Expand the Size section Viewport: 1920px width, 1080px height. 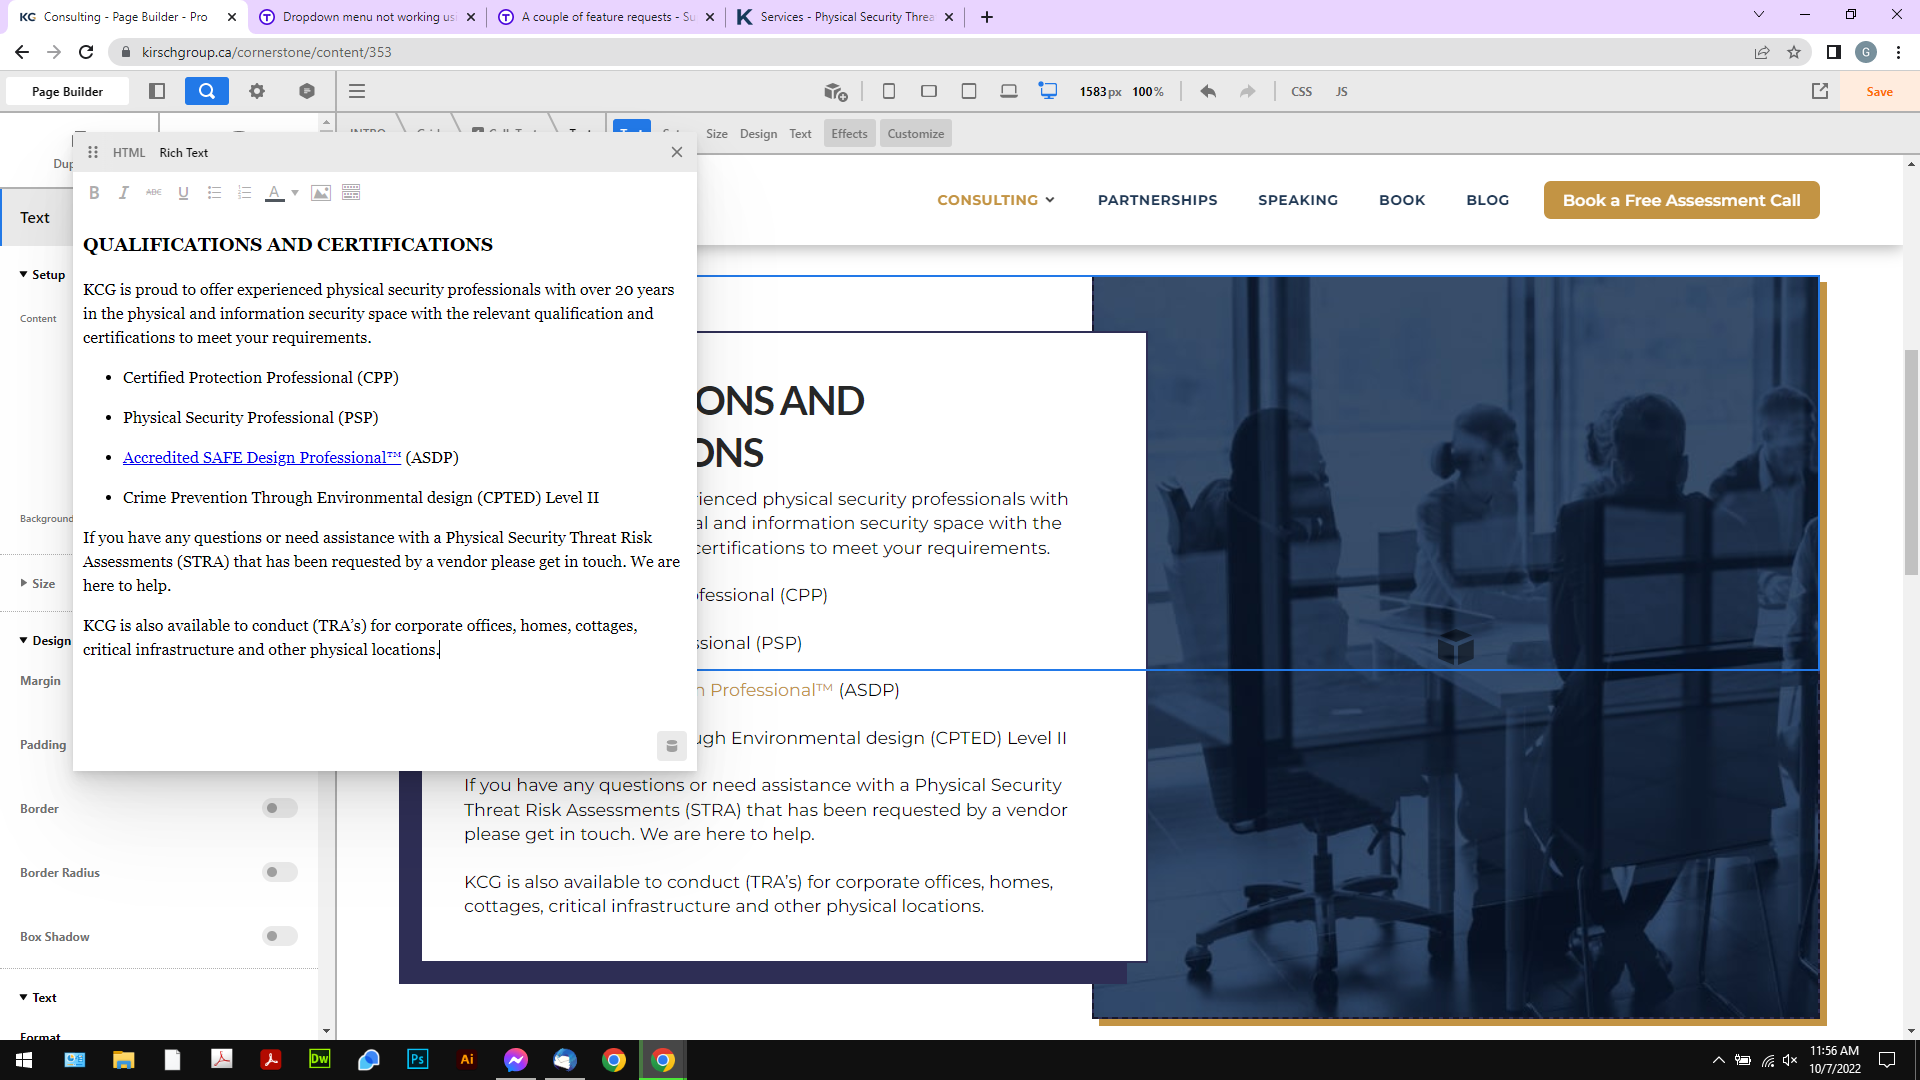tap(38, 583)
